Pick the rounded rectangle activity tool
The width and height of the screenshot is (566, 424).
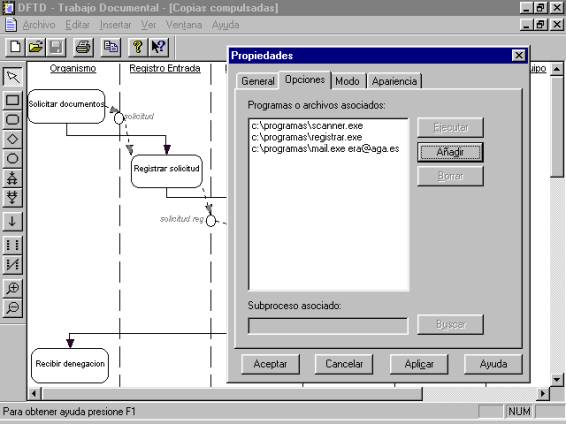(x=13, y=119)
